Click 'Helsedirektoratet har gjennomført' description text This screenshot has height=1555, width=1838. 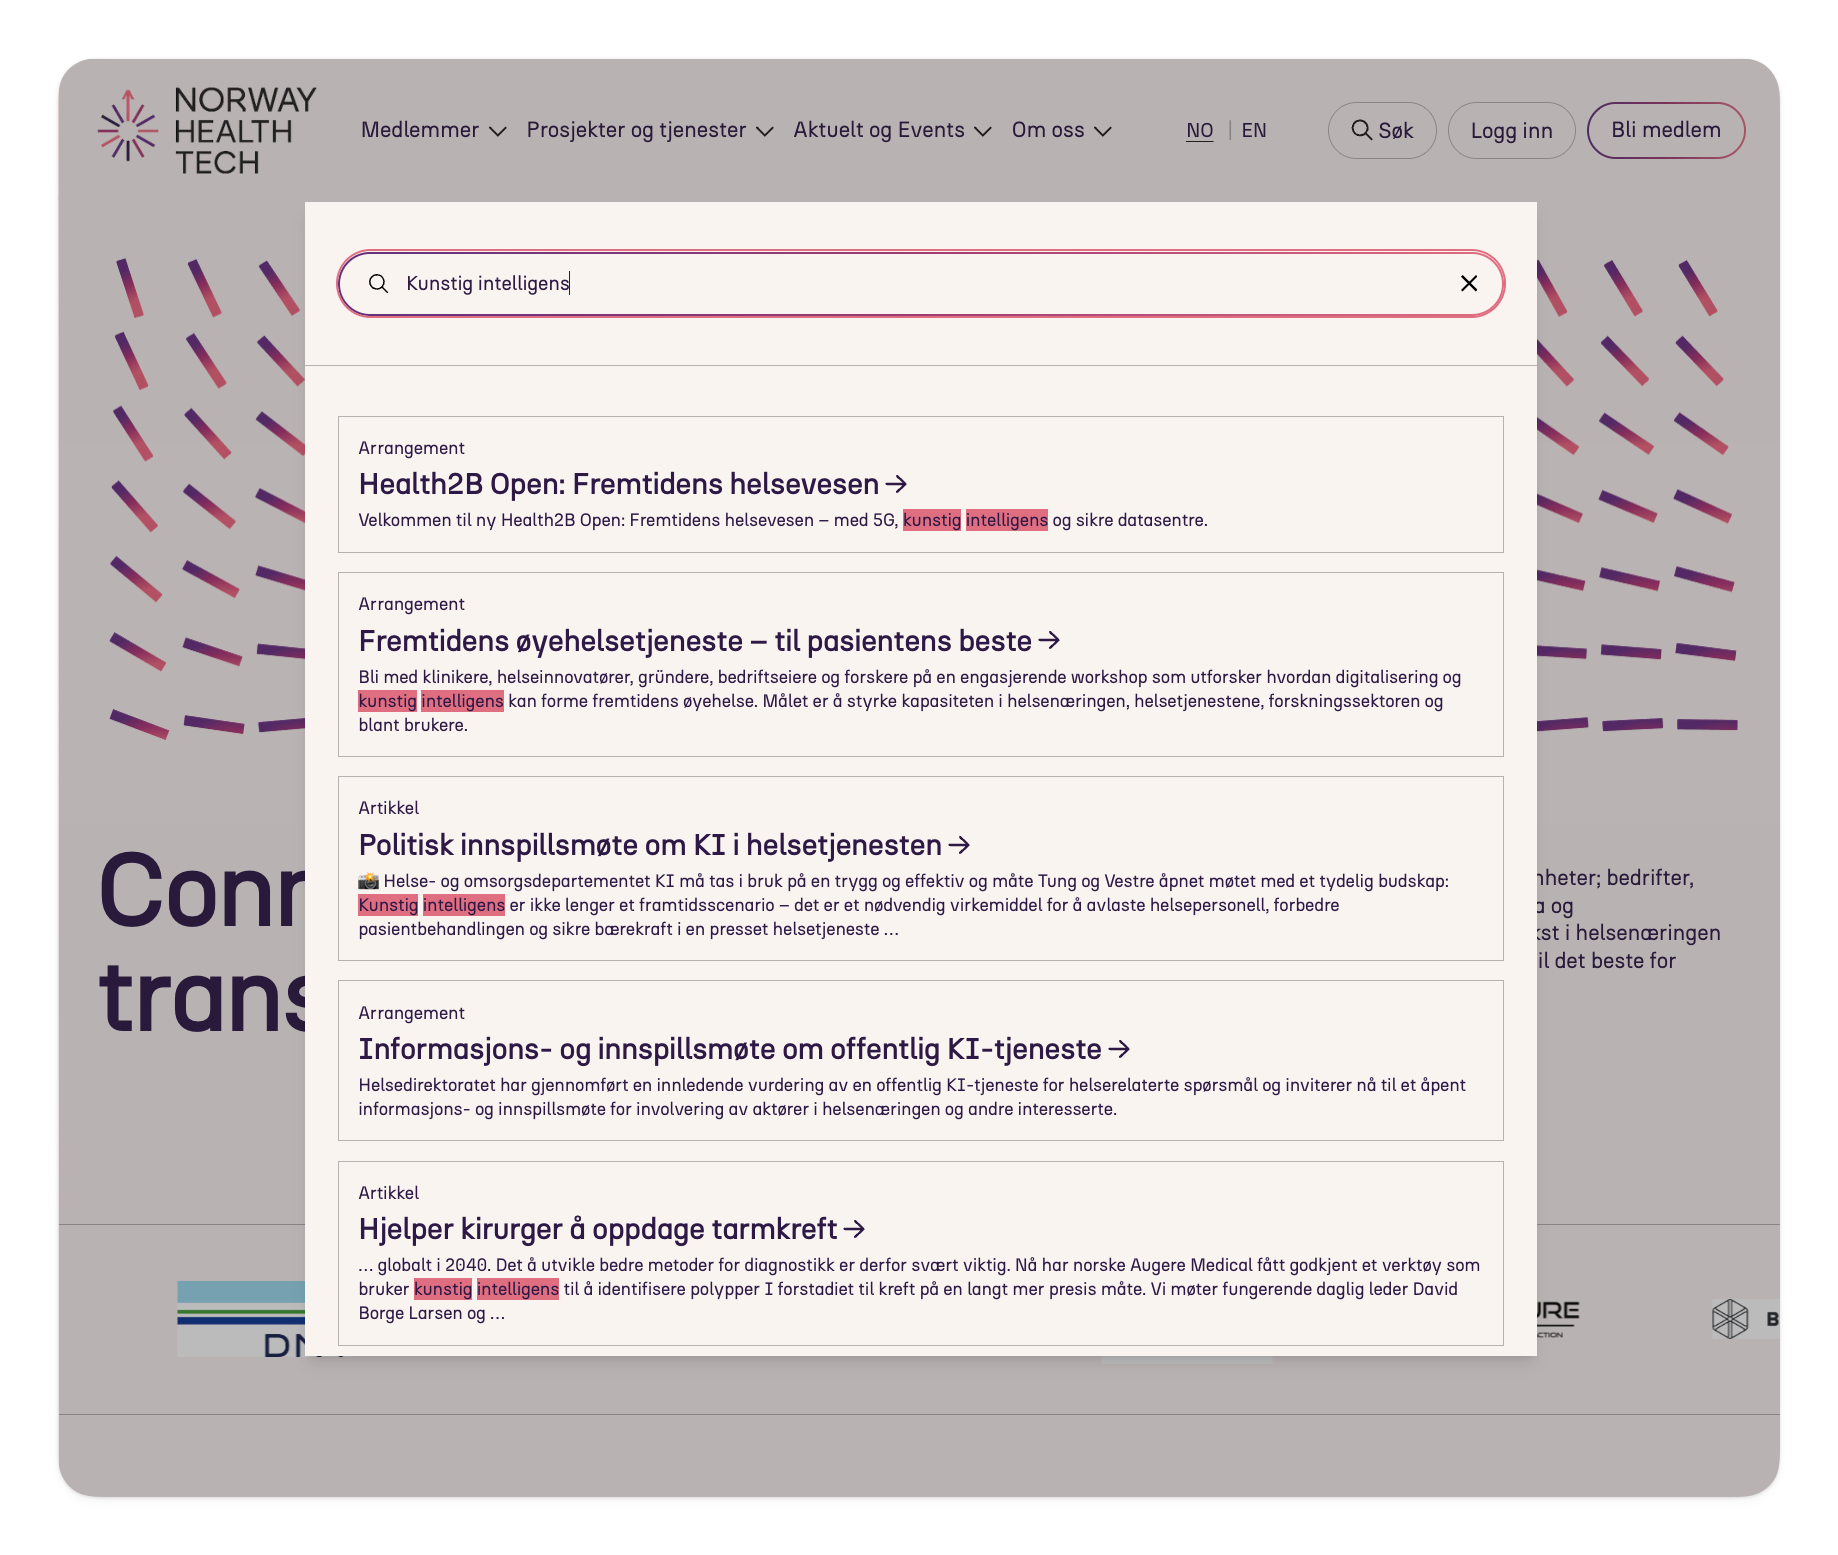click(x=912, y=1097)
